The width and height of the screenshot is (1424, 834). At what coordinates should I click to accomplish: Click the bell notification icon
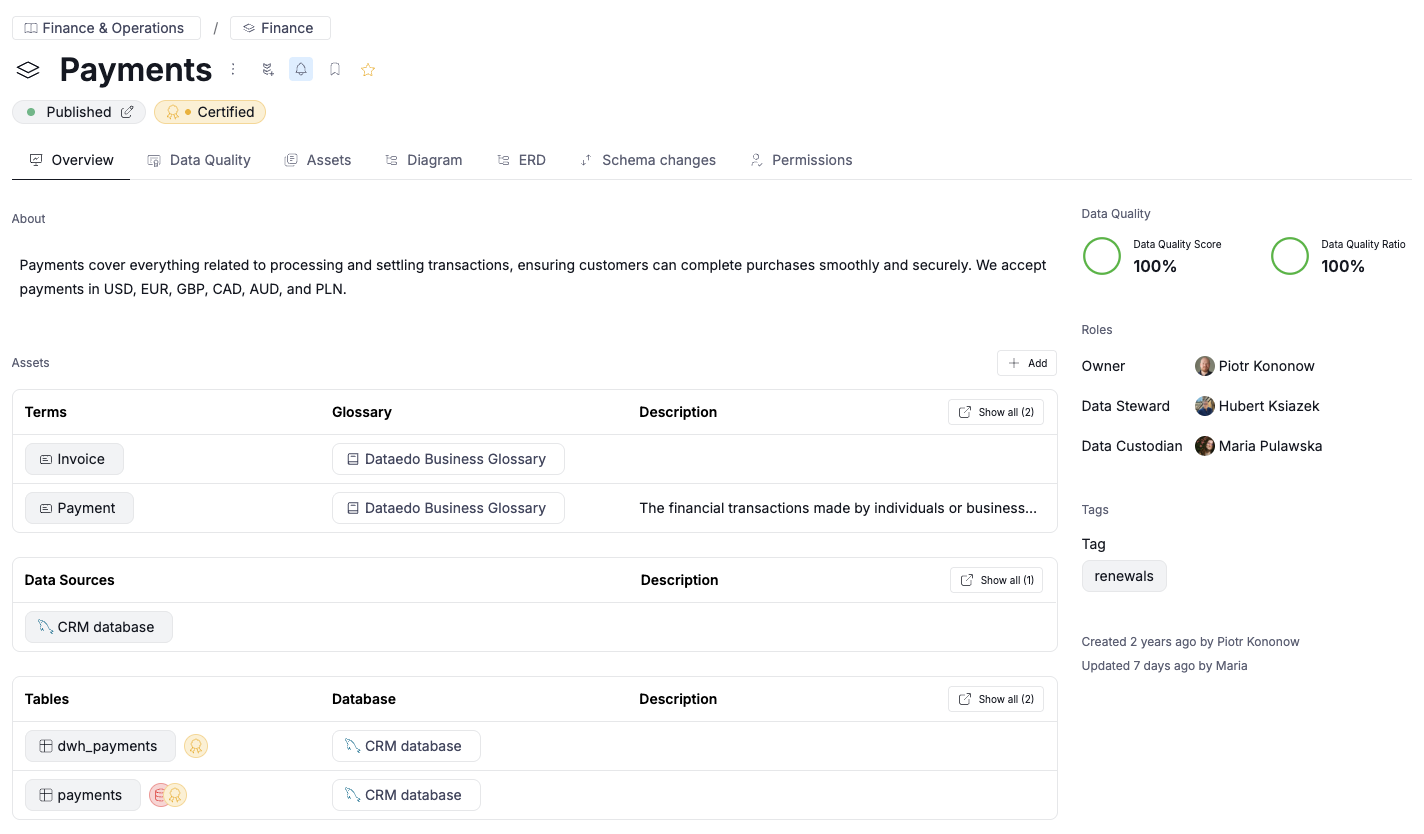coord(301,69)
